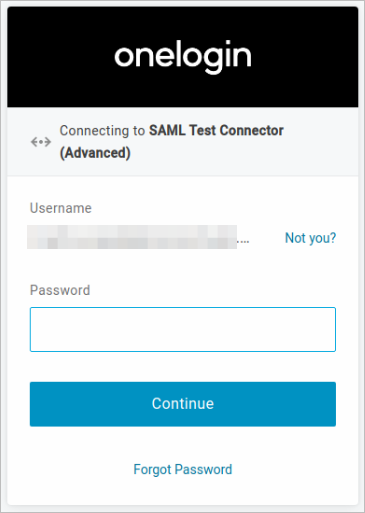Click the Username label
This screenshot has width=365, height=513.
point(61,208)
